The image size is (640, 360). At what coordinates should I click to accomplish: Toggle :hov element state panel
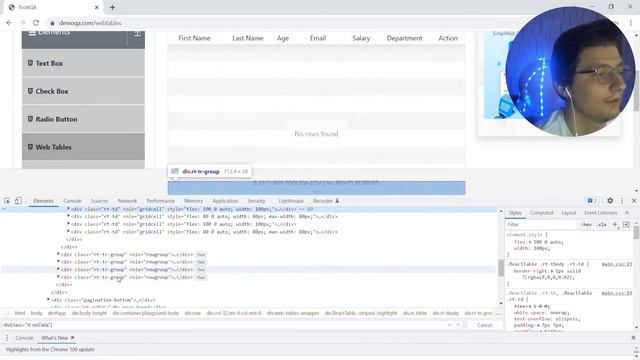tap(586, 224)
